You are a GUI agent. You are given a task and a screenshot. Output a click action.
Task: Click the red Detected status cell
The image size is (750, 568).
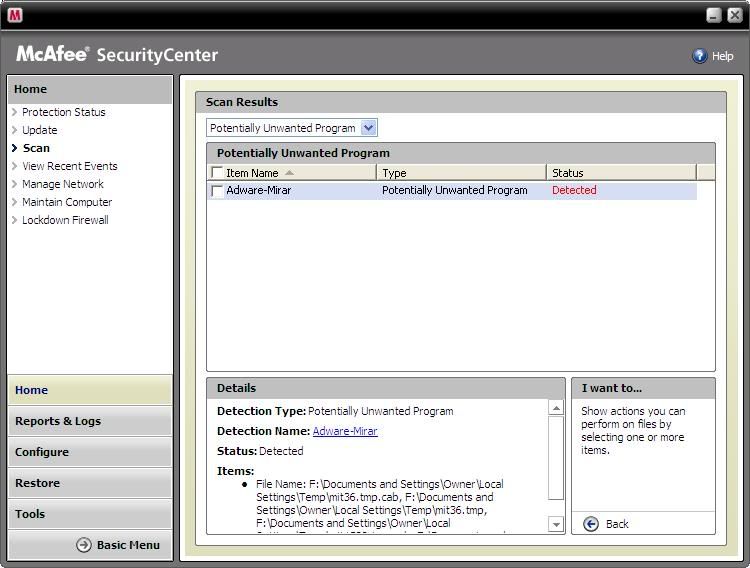pyautogui.click(x=574, y=190)
